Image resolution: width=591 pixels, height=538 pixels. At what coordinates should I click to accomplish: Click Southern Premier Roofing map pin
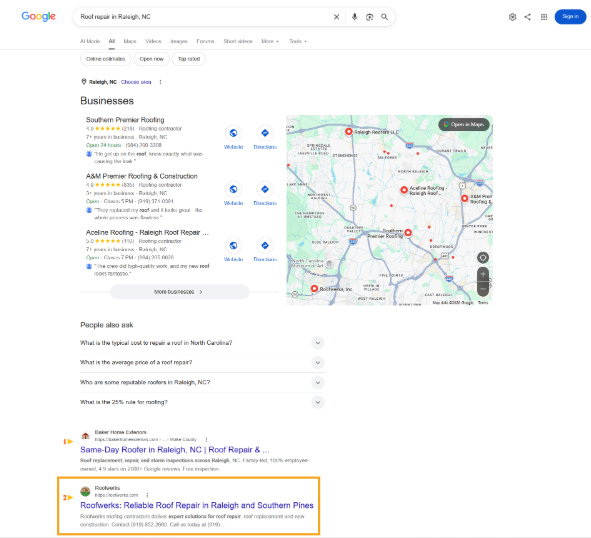click(x=408, y=233)
